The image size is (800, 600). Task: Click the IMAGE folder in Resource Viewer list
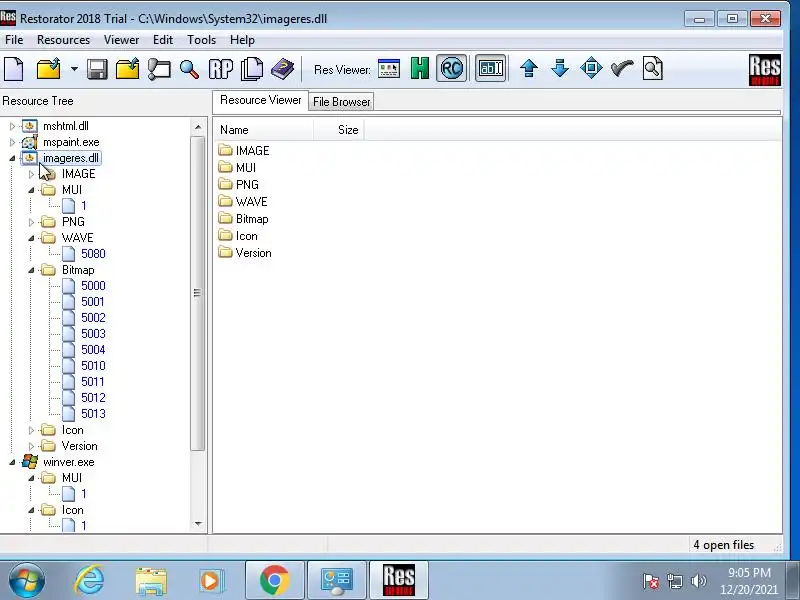click(x=244, y=151)
